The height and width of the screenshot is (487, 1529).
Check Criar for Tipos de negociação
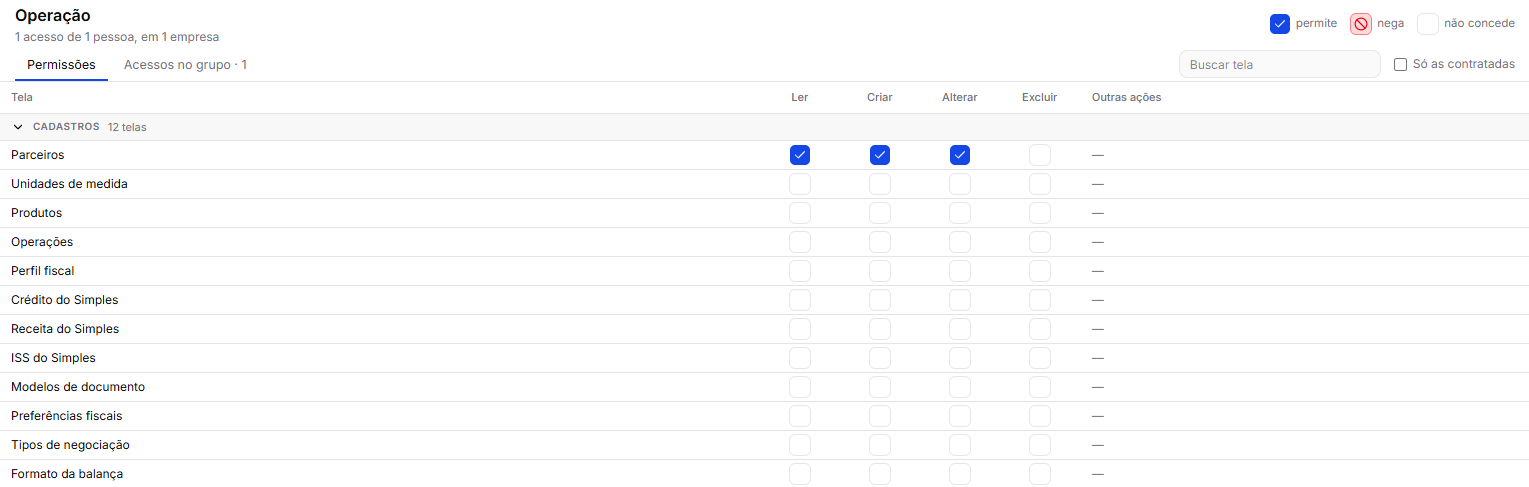coord(880,445)
